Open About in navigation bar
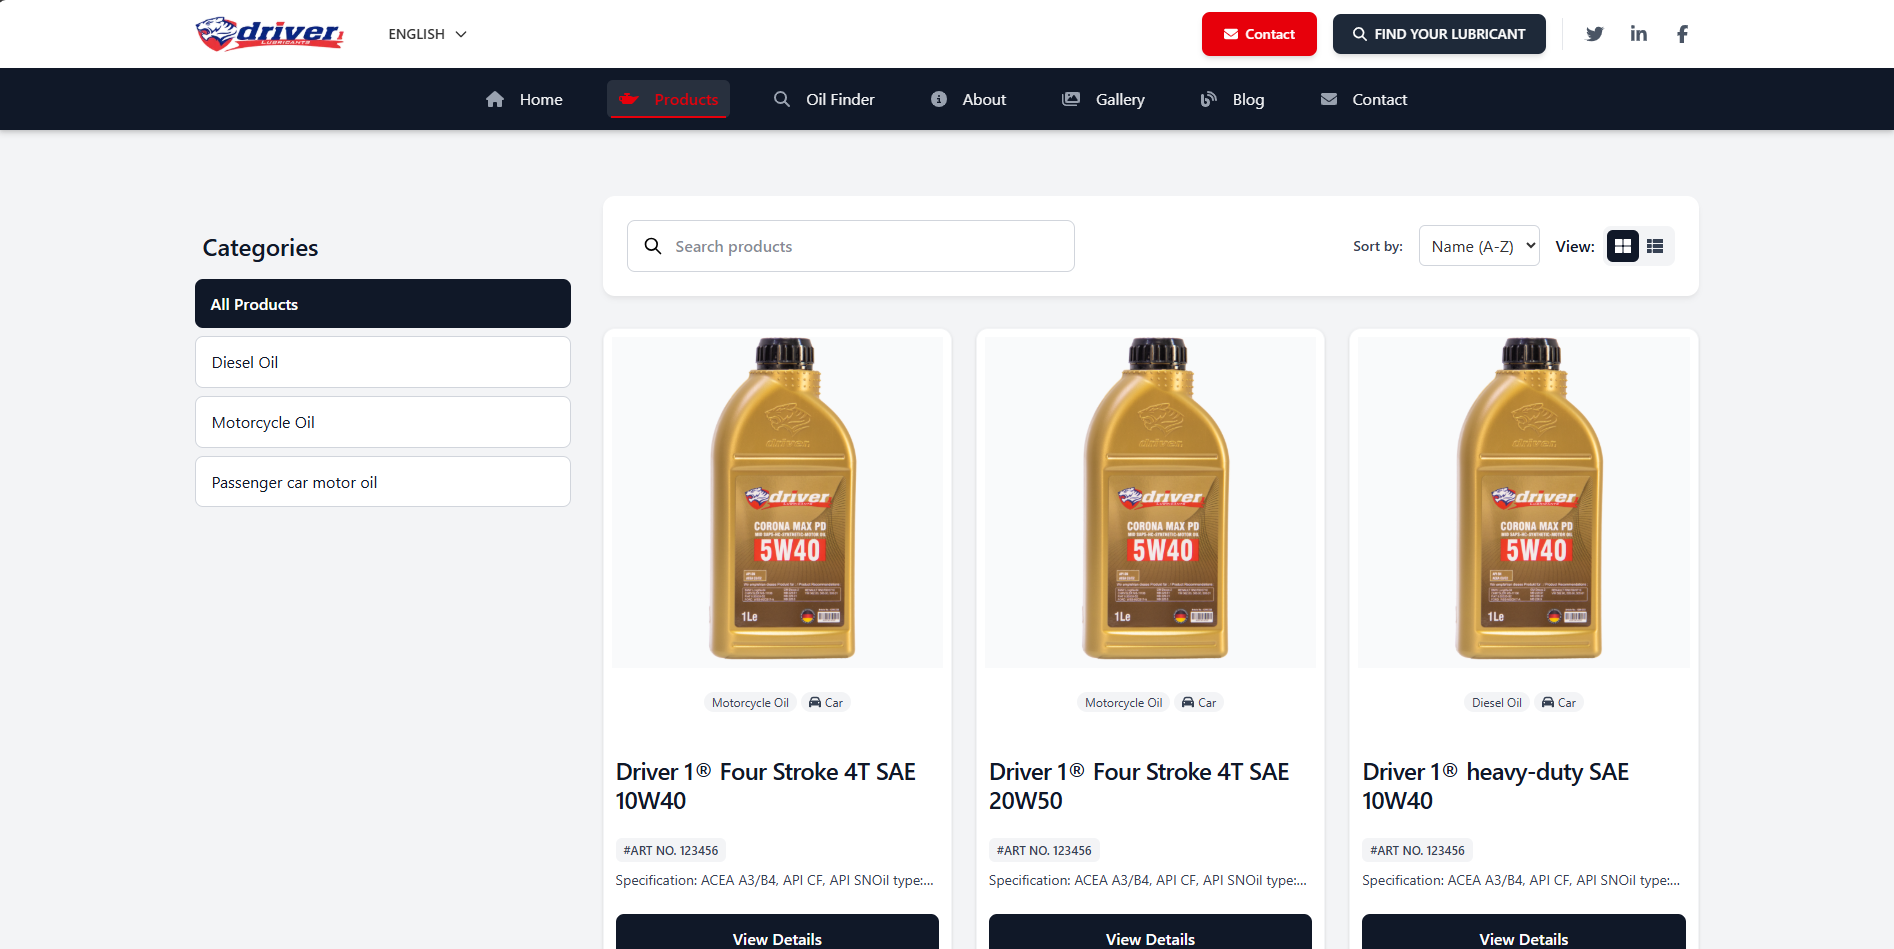This screenshot has width=1894, height=949. [968, 99]
